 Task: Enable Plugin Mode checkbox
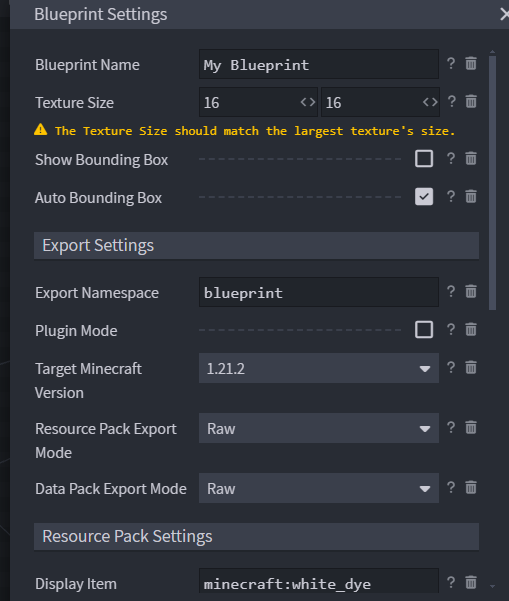pyautogui.click(x=424, y=330)
